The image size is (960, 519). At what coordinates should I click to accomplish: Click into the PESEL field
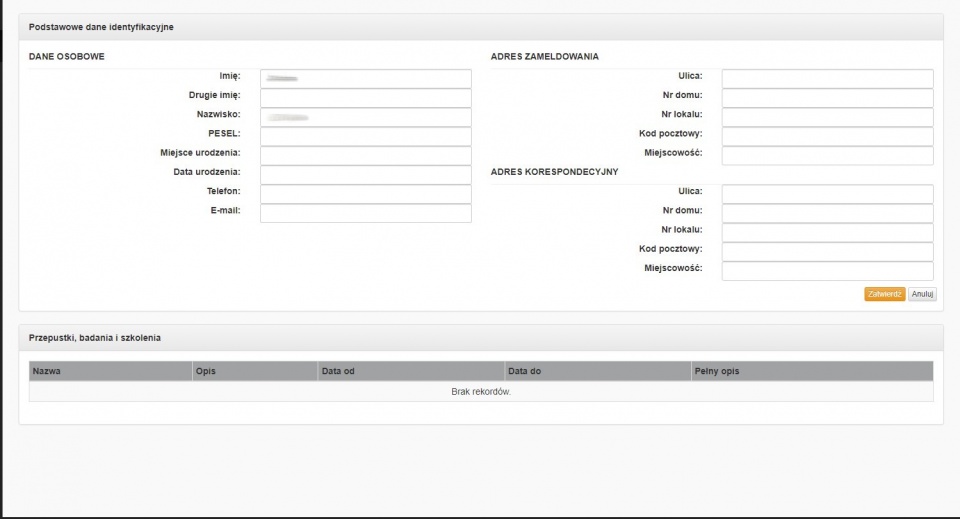(x=366, y=136)
